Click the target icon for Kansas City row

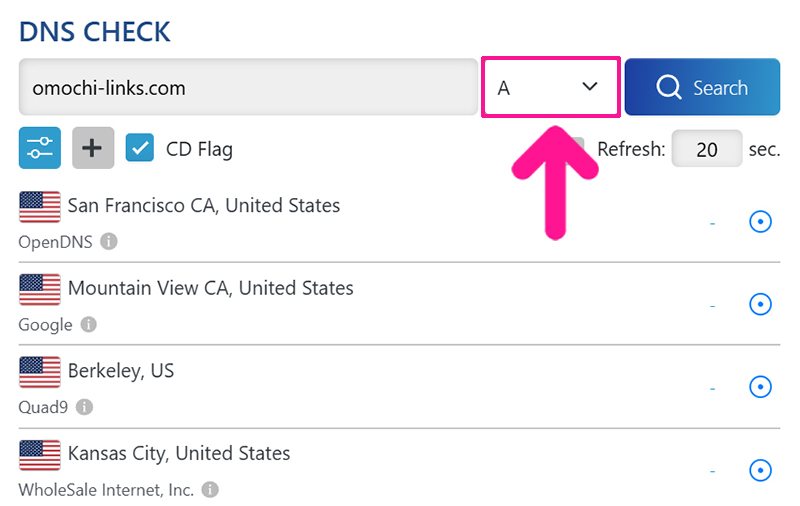click(760, 469)
